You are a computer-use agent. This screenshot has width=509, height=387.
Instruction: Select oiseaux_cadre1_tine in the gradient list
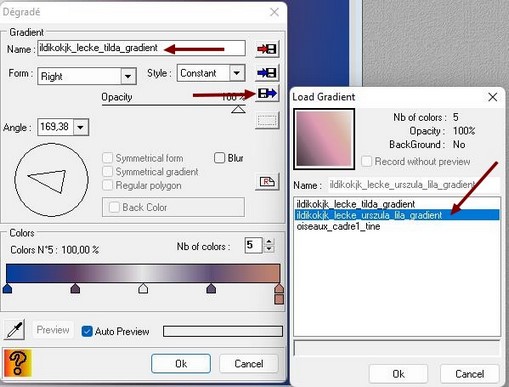(338, 227)
